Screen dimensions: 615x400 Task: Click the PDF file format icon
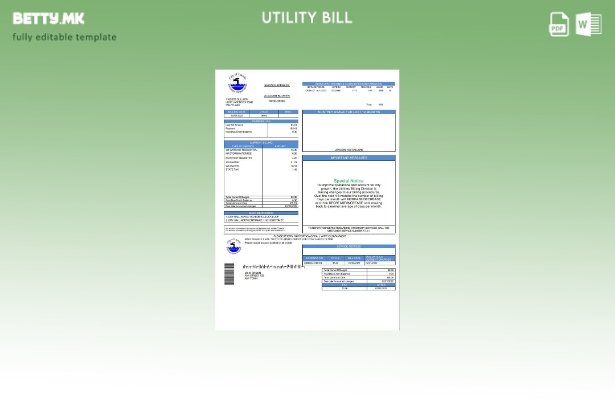pyautogui.click(x=559, y=25)
